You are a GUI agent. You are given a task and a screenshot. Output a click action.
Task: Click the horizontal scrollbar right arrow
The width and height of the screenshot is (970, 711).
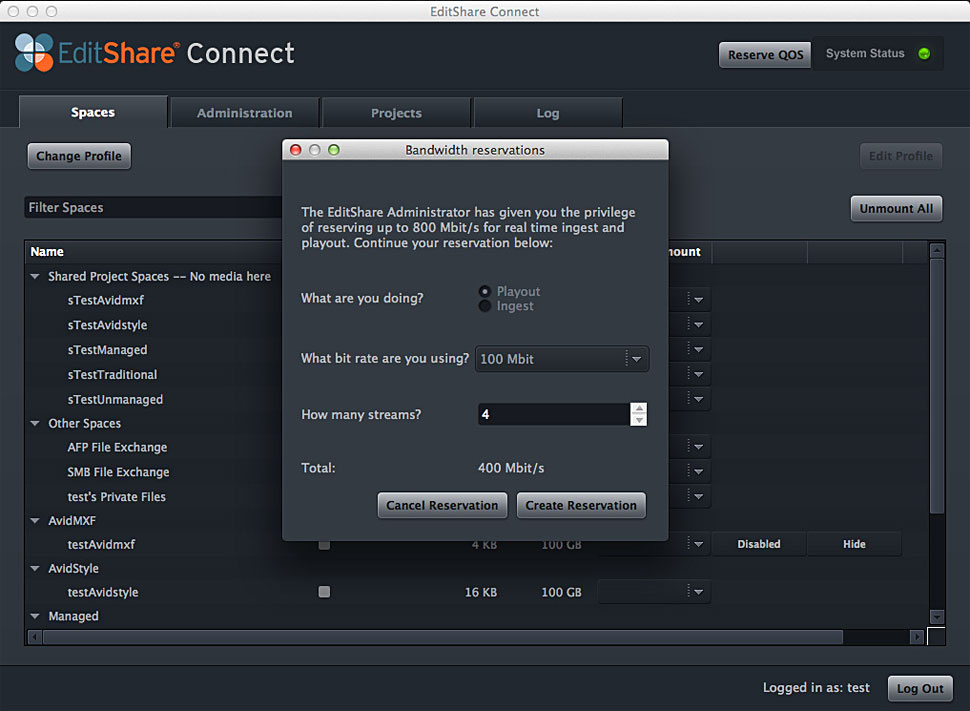pos(917,637)
